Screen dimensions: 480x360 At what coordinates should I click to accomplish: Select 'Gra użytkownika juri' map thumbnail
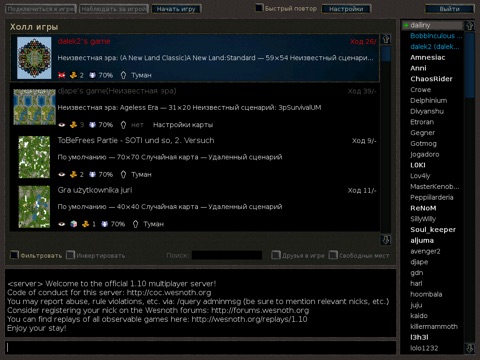point(34,207)
